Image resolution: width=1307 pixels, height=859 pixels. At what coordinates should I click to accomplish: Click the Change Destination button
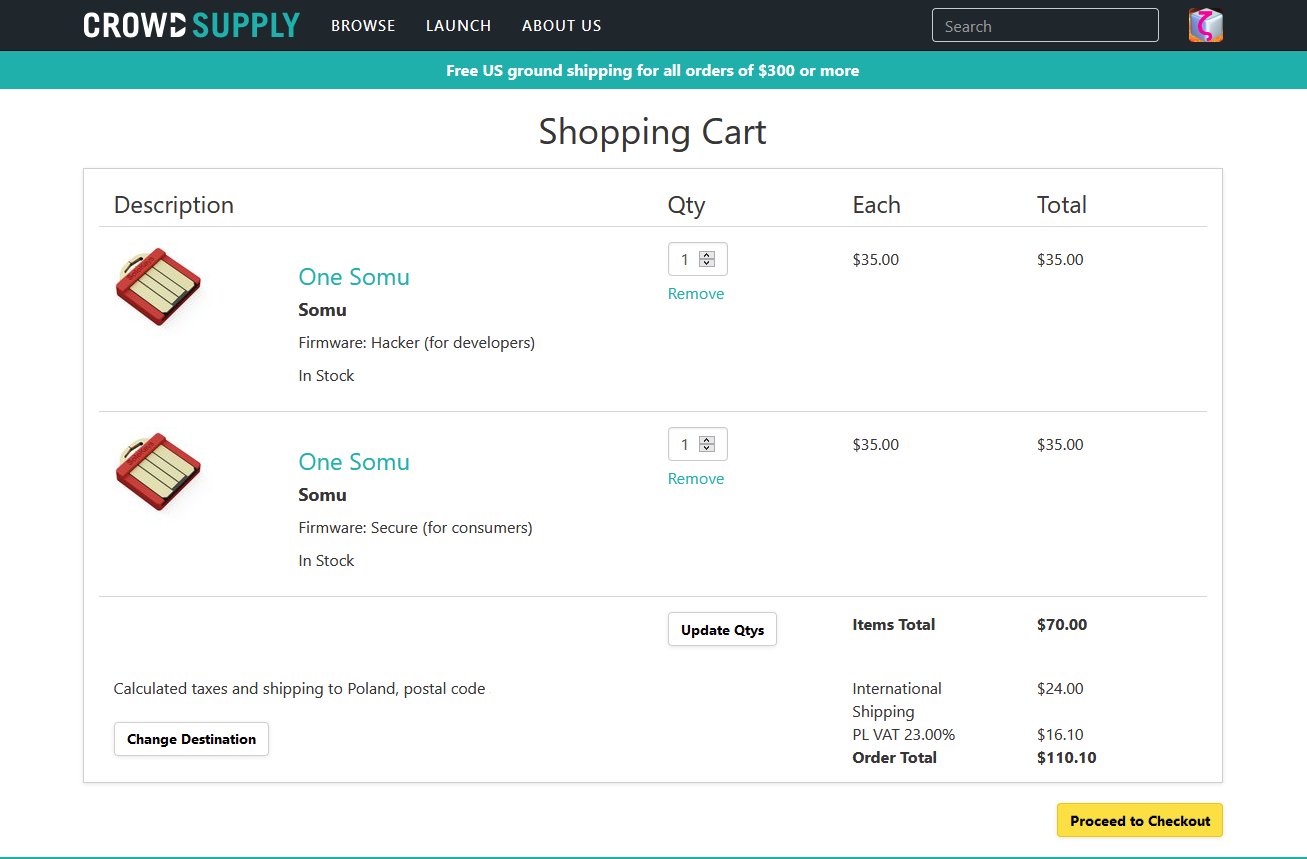[x=191, y=739]
